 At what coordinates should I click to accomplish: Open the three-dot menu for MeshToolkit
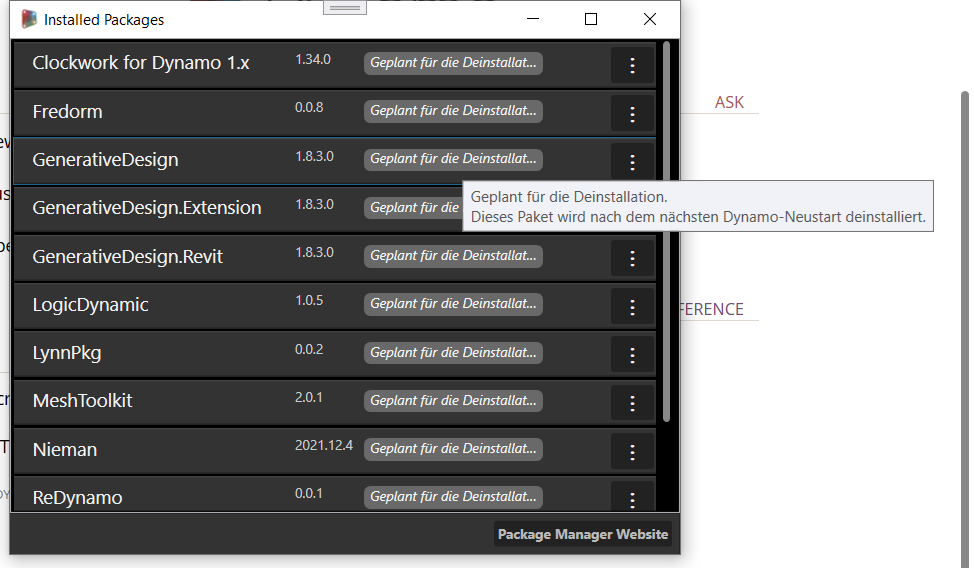632,402
